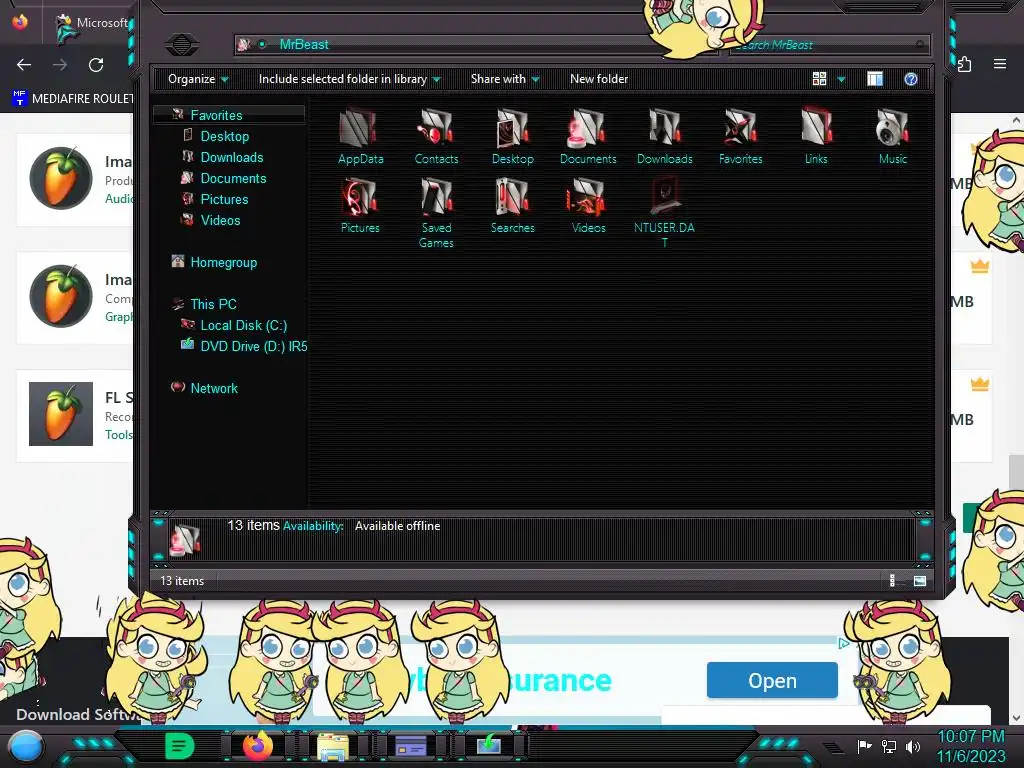The image size is (1024, 768).
Task: Open view options dropdown arrow
Action: 841,79
